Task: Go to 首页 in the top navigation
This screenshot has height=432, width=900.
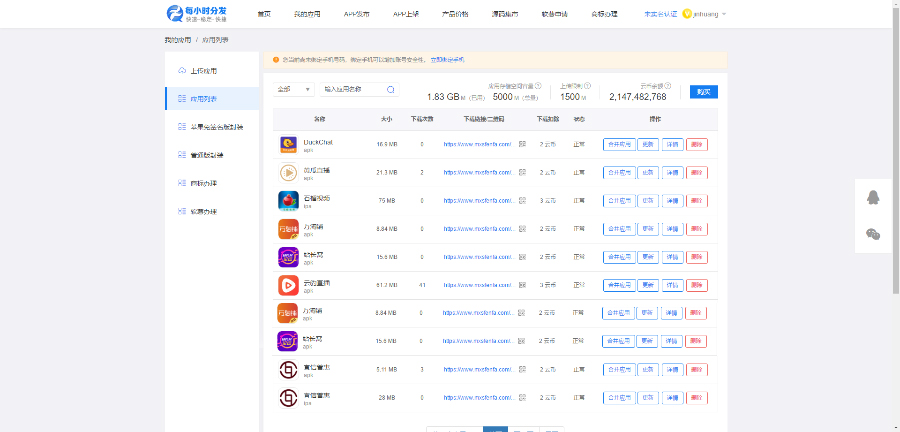Action: pyautogui.click(x=264, y=14)
